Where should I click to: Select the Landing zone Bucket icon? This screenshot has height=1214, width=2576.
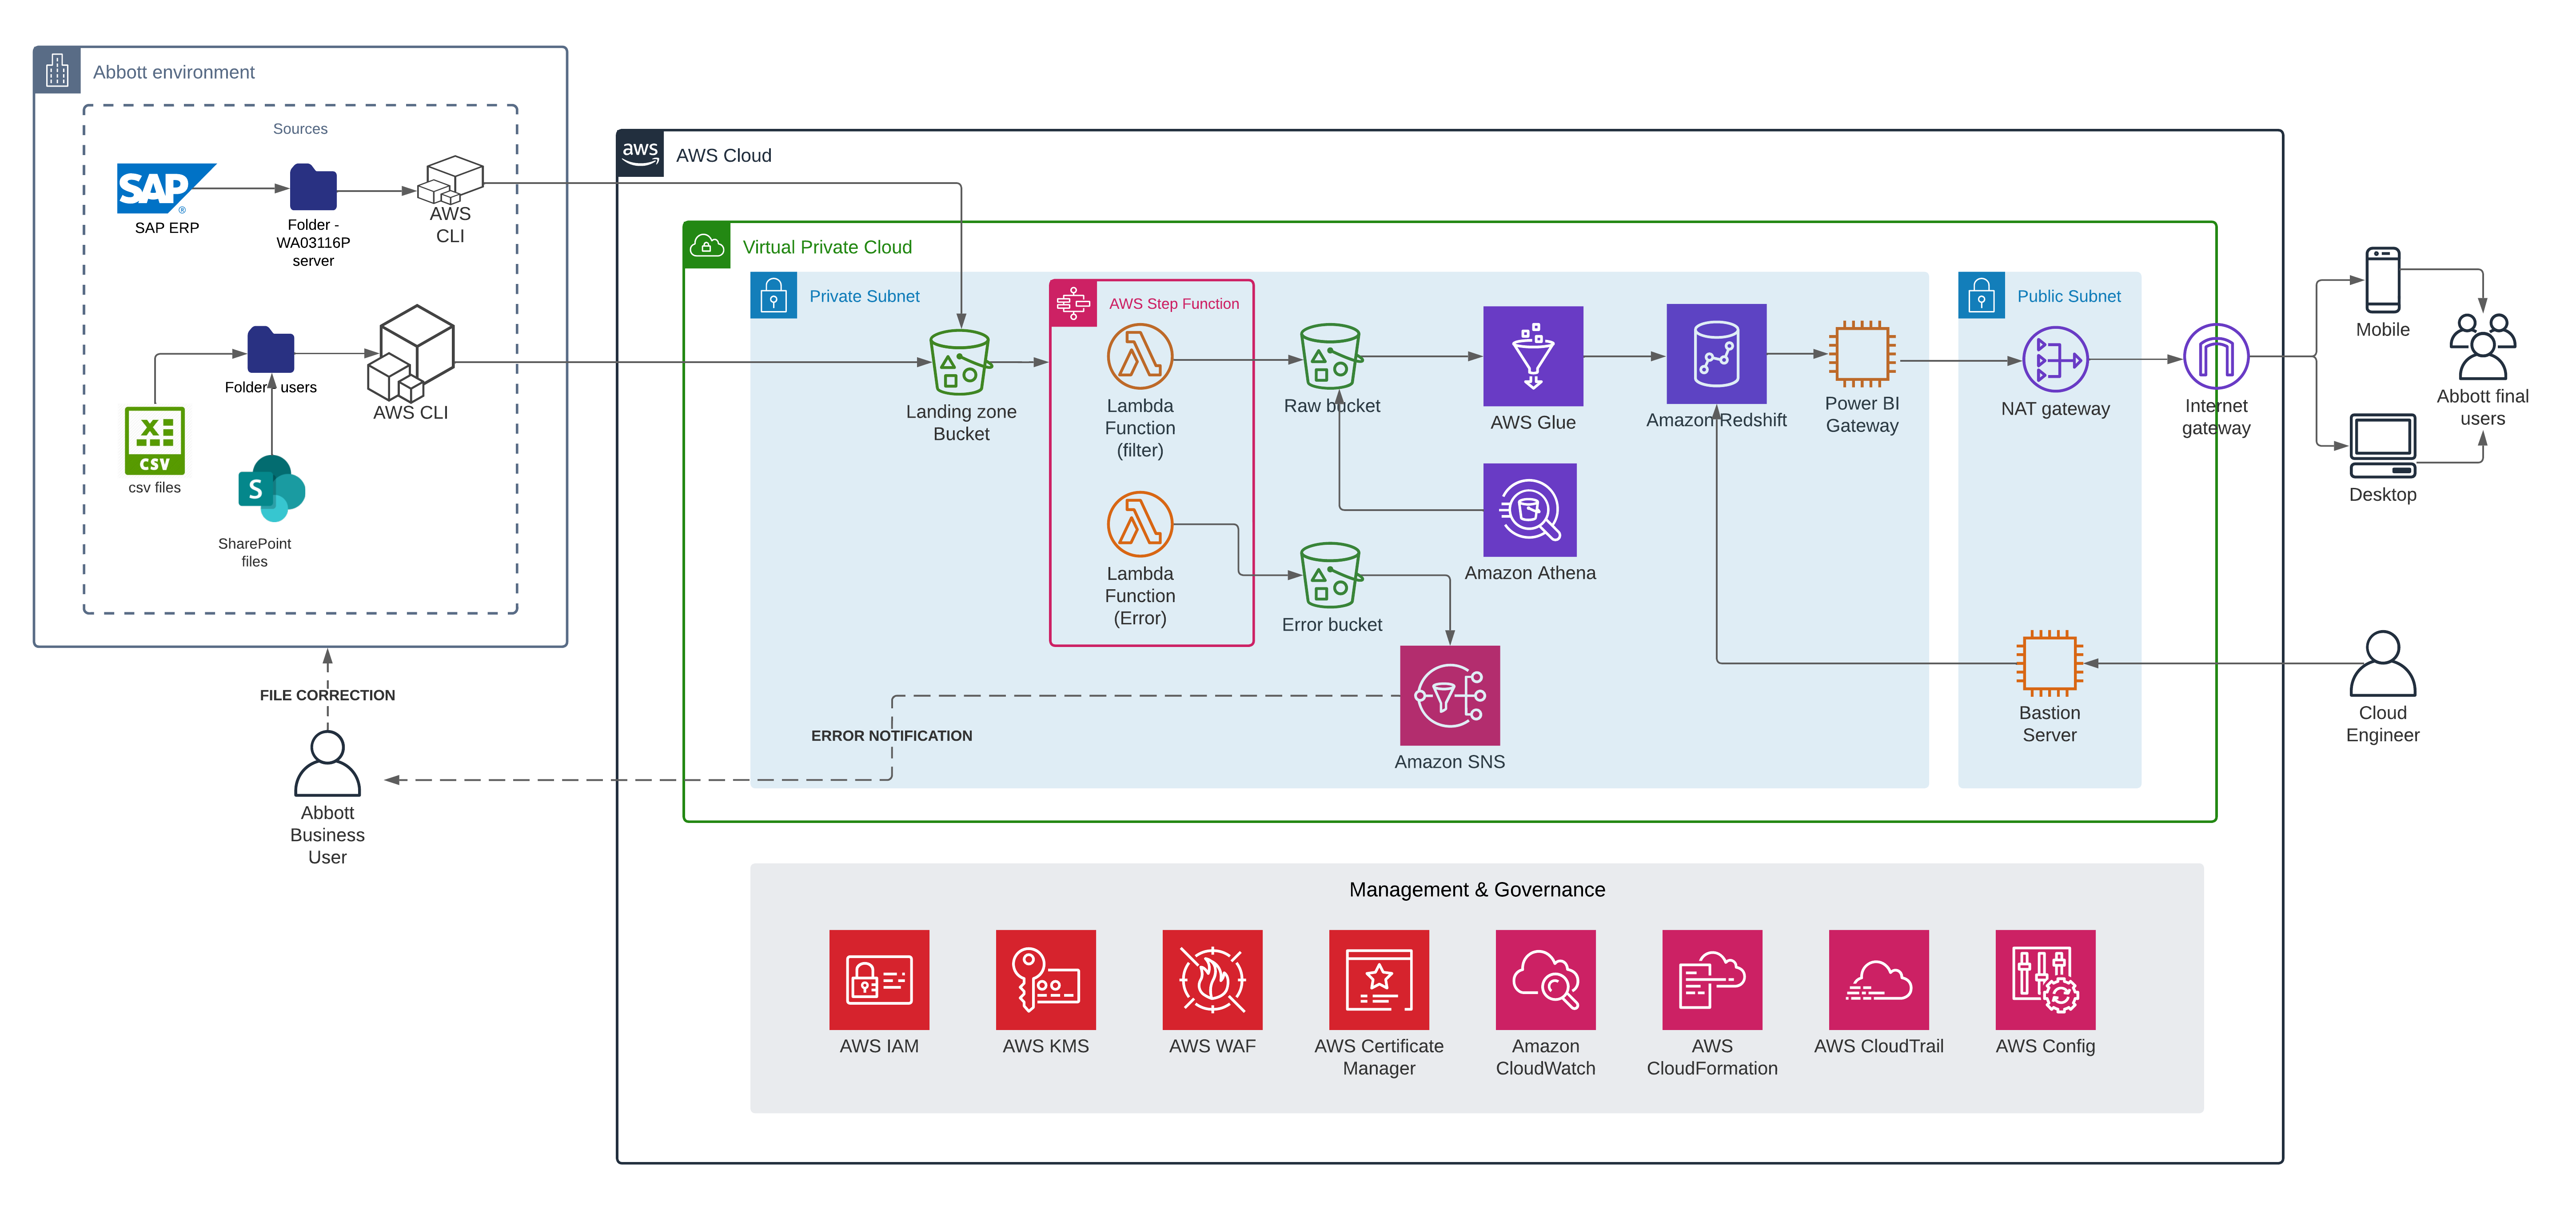[x=960, y=362]
